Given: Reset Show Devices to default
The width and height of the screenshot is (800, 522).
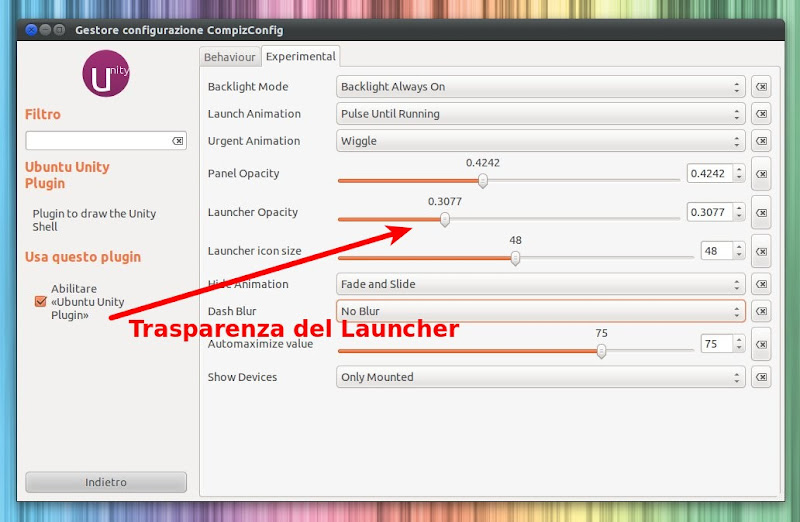Looking at the screenshot, I should tap(761, 377).
